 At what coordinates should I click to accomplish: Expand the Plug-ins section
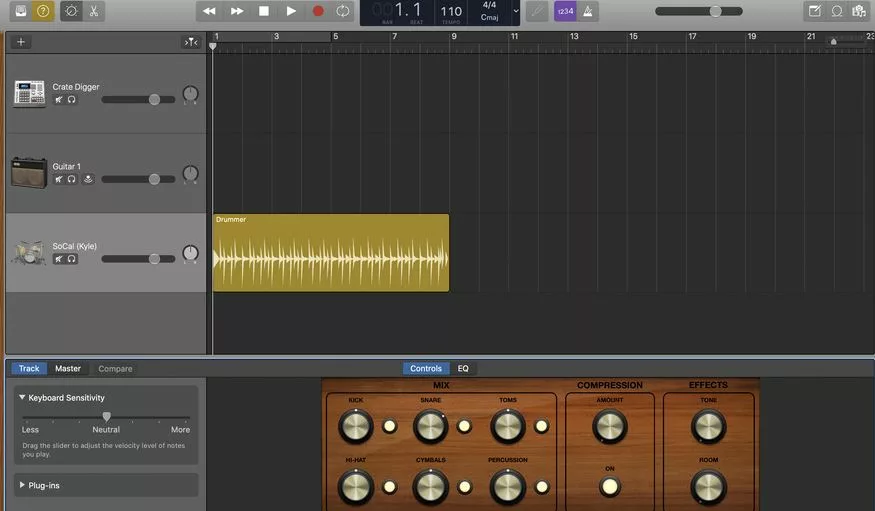point(22,485)
